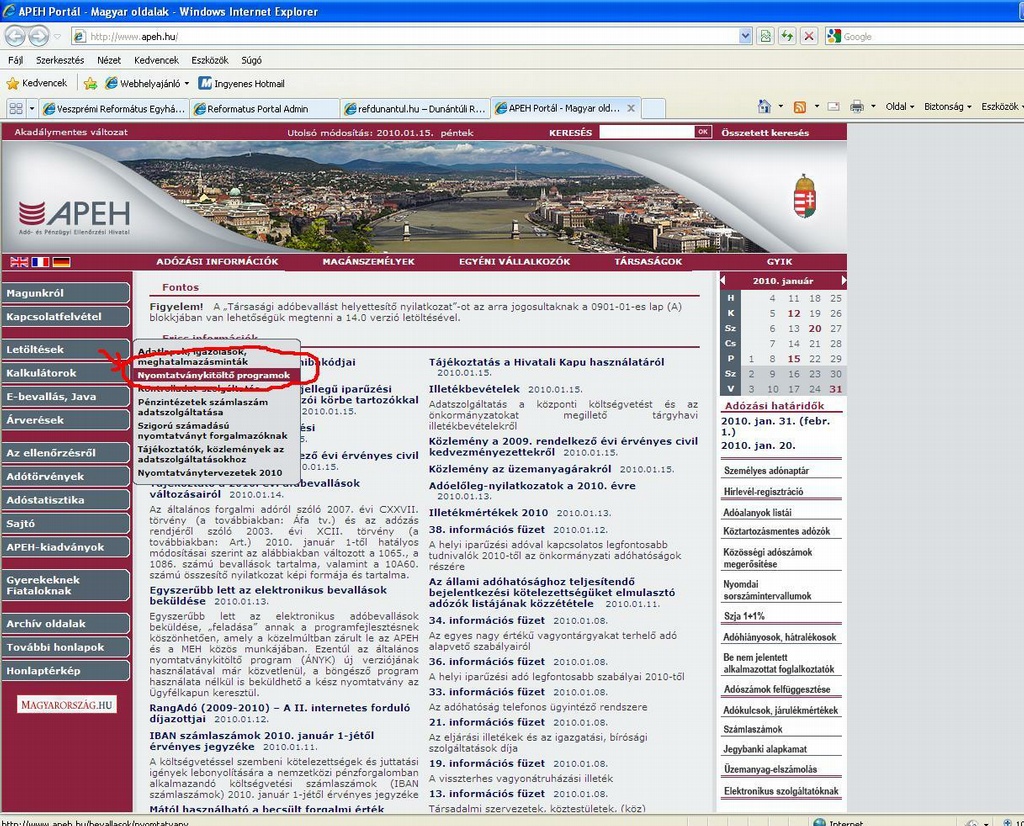
Task: Switch to the Veszprémi Református Egyhá... tab
Action: (114, 108)
